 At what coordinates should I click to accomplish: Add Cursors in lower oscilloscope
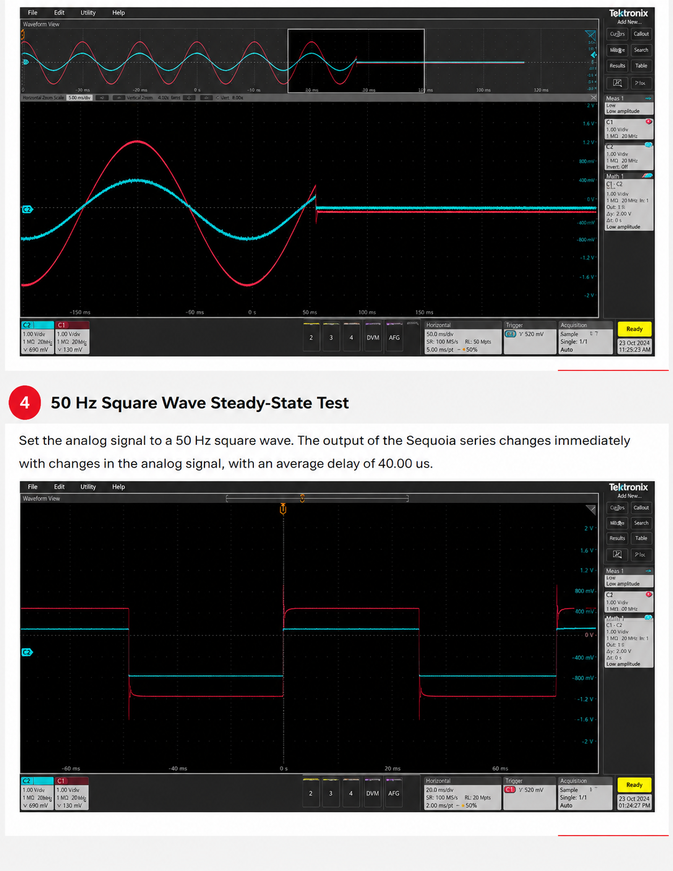(x=617, y=508)
